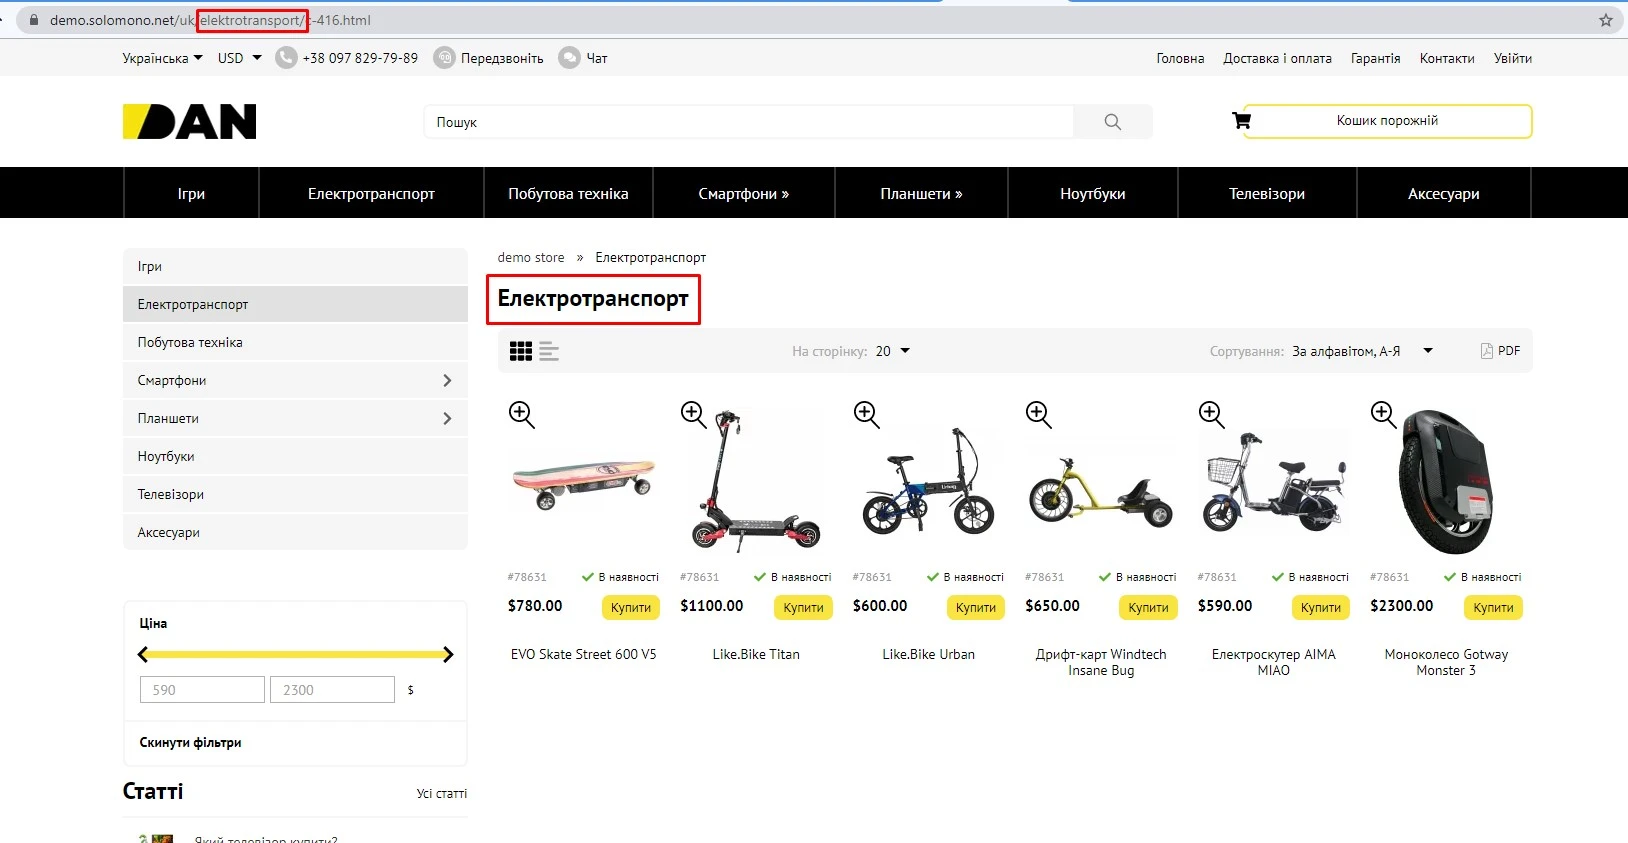The image size is (1628, 843).
Task: Open the Українська language dropdown
Action: (x=162, y=58)
